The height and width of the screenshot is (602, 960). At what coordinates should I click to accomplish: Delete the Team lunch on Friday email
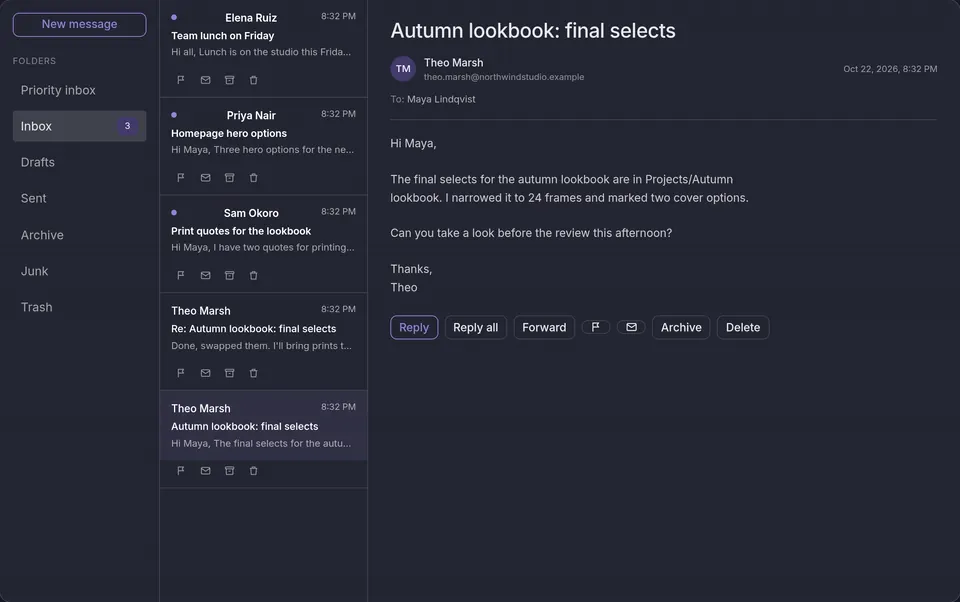253,80
